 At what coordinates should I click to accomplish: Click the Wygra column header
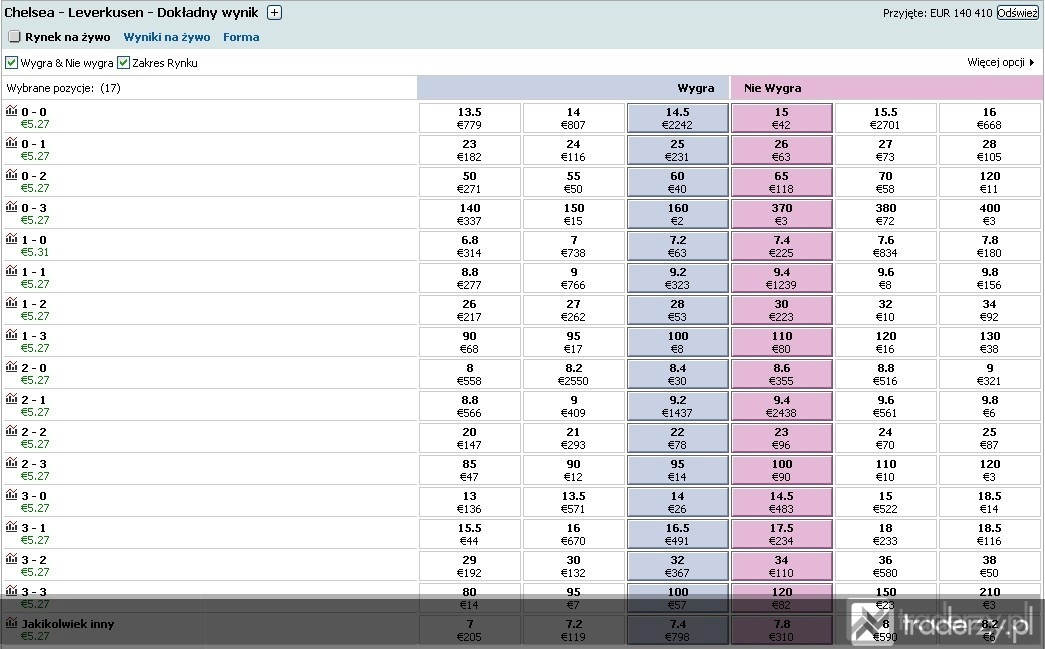pos(695,88)
